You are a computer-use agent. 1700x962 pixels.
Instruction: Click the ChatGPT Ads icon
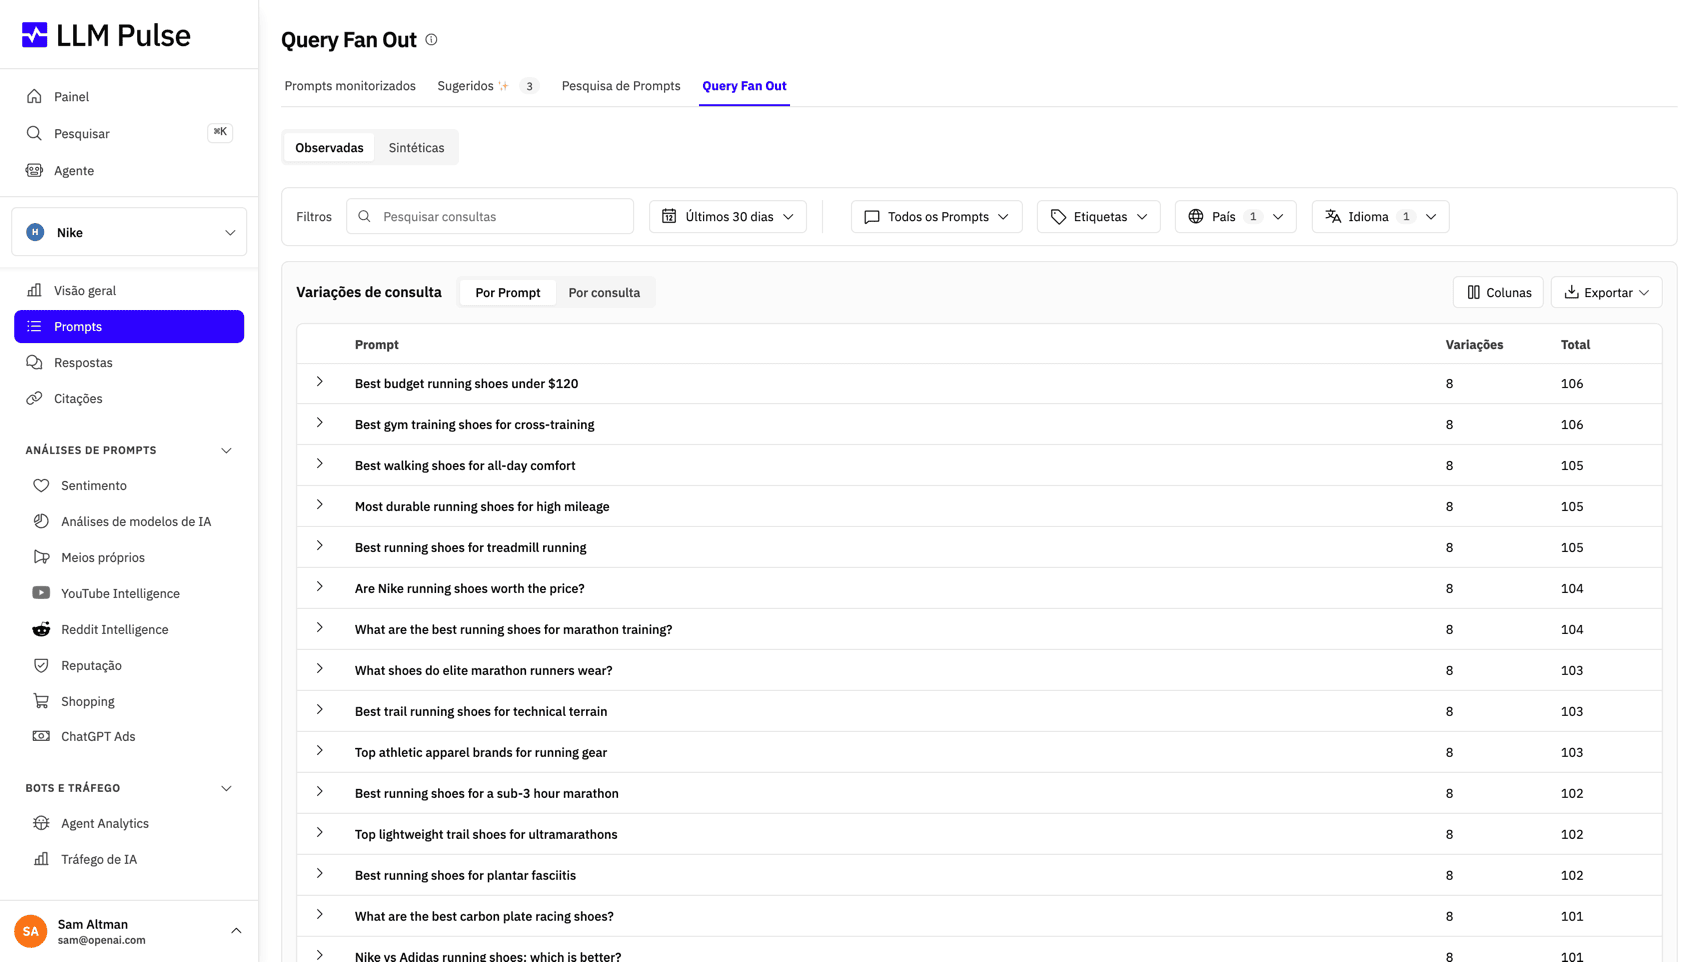41,737
